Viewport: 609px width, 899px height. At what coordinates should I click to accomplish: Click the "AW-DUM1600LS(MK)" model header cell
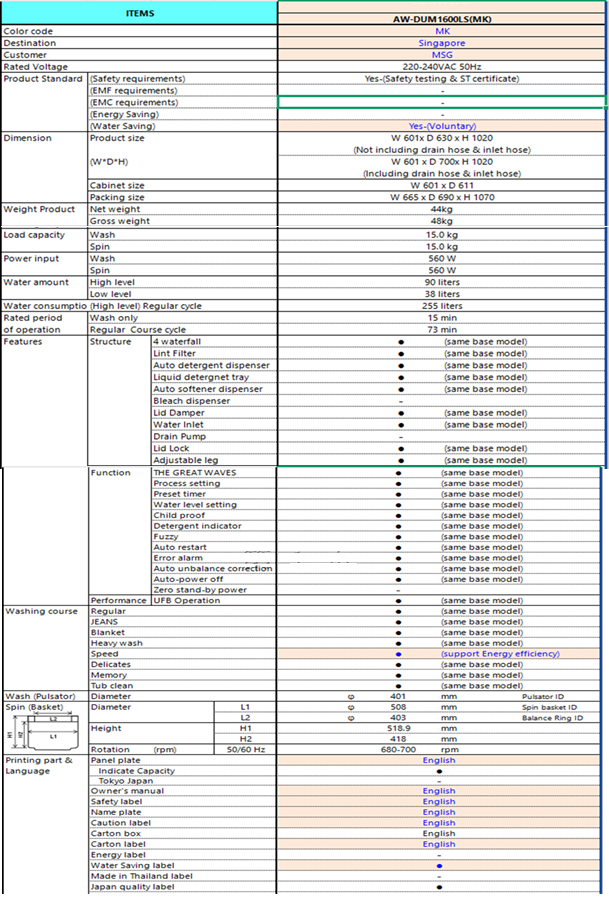coord(442,19)
